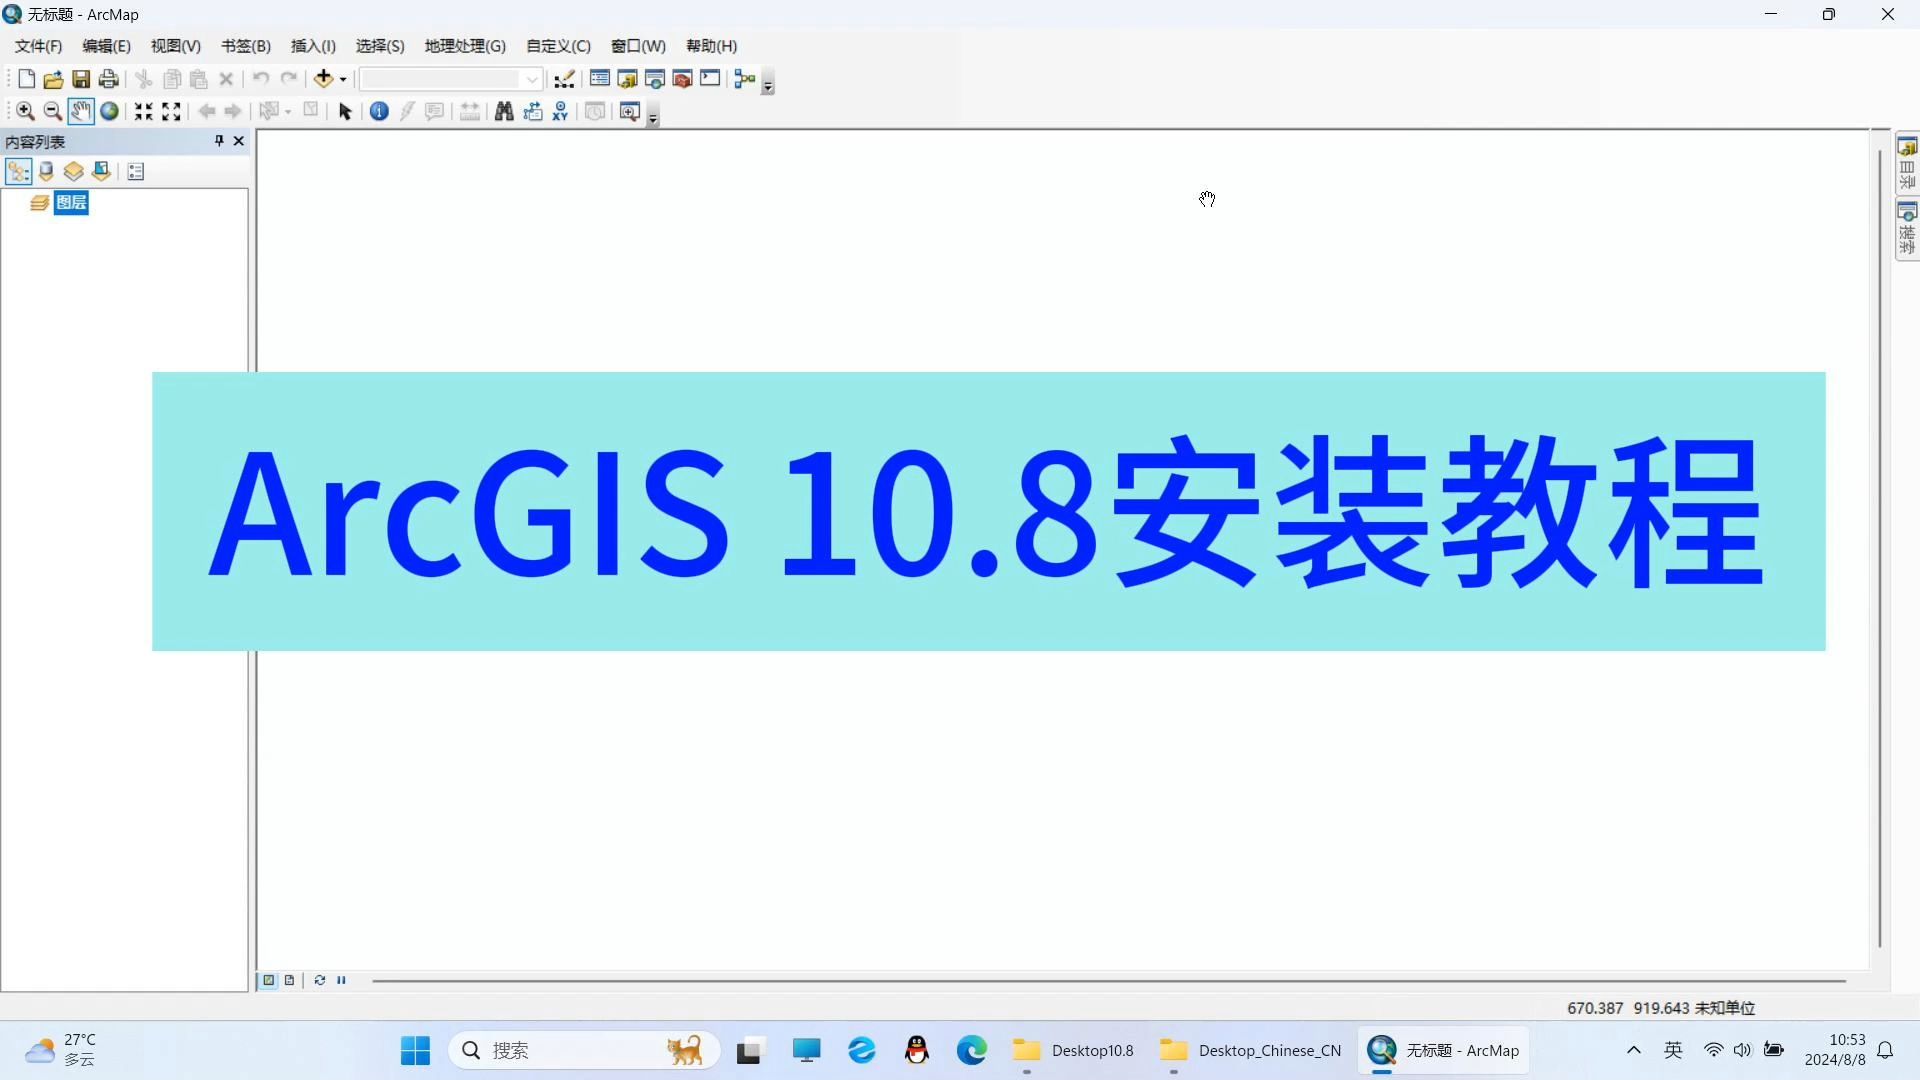Zoom to full extent

click(x=108, y=111)
